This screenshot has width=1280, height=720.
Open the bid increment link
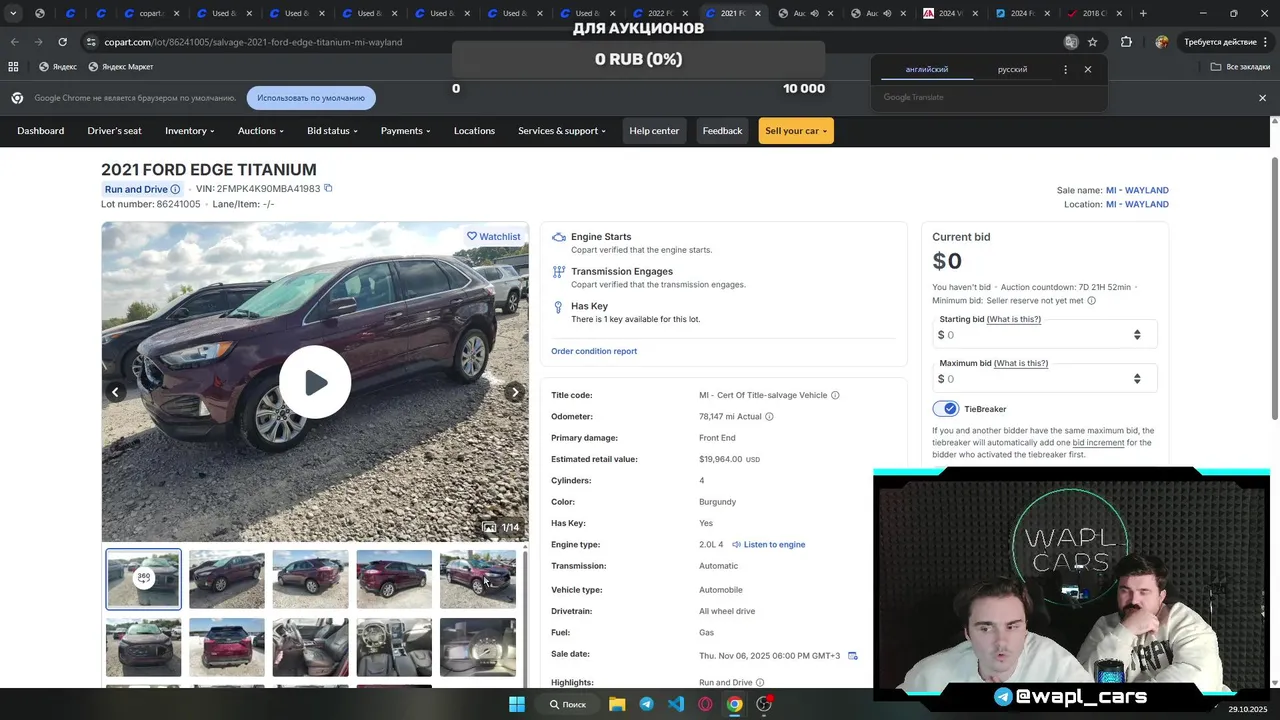pyautogui.click(x=1098, y=443)
